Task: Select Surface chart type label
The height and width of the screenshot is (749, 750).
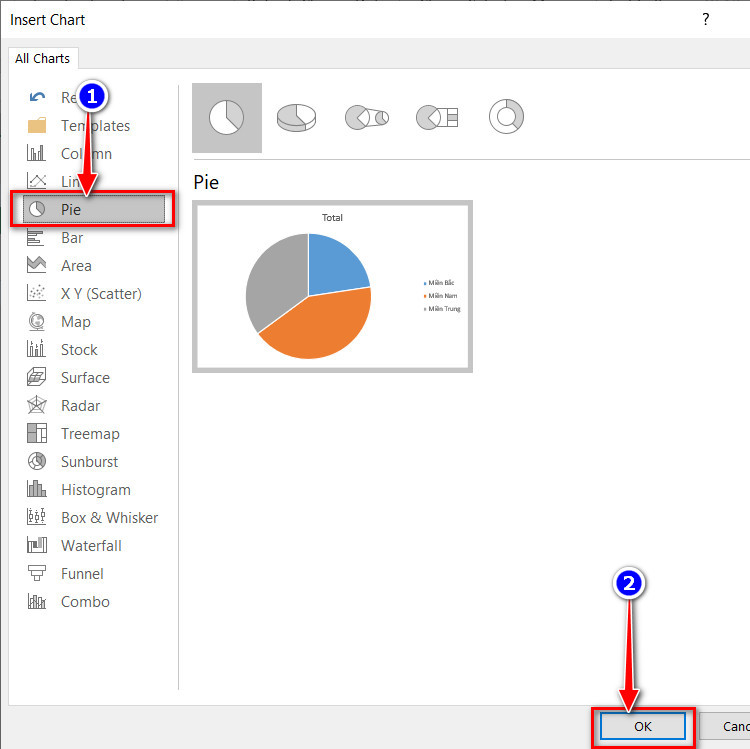Action: click(86, 378)
